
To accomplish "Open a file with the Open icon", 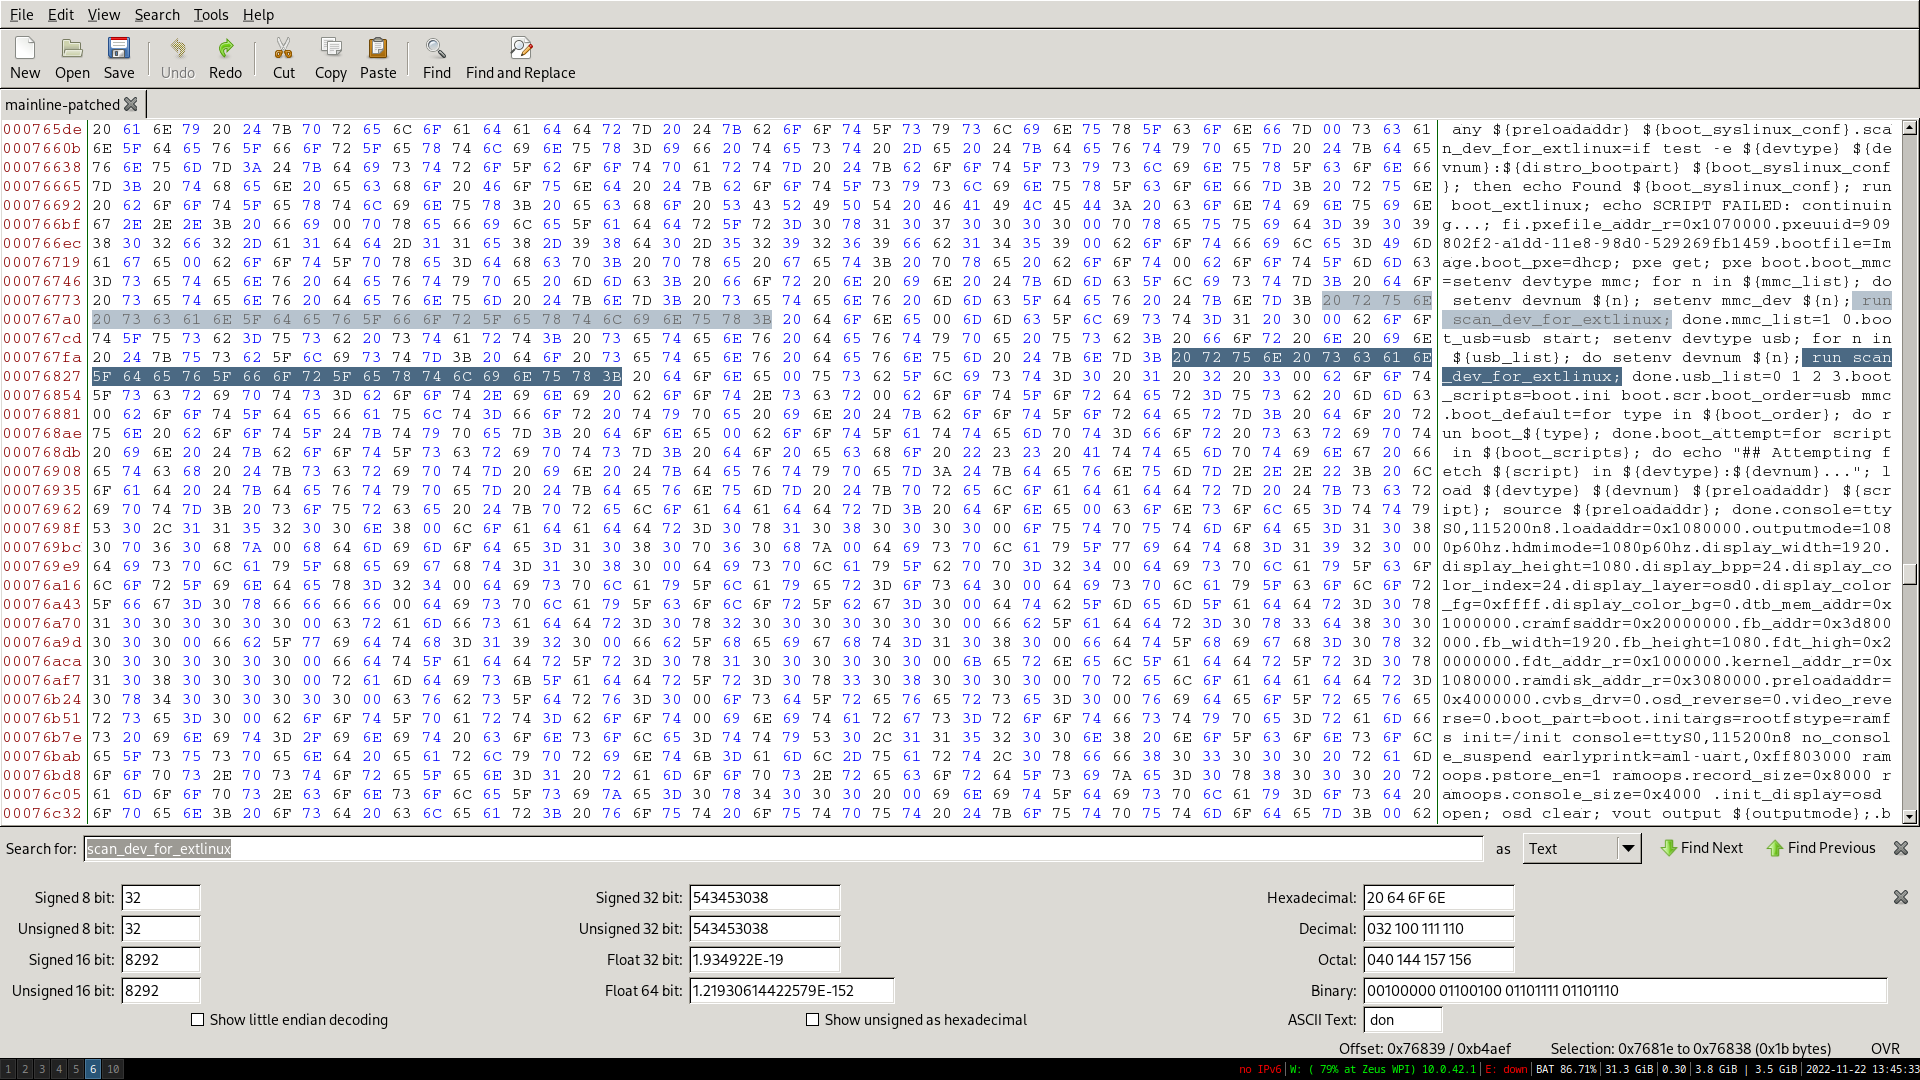I will [x=72, y=58].
